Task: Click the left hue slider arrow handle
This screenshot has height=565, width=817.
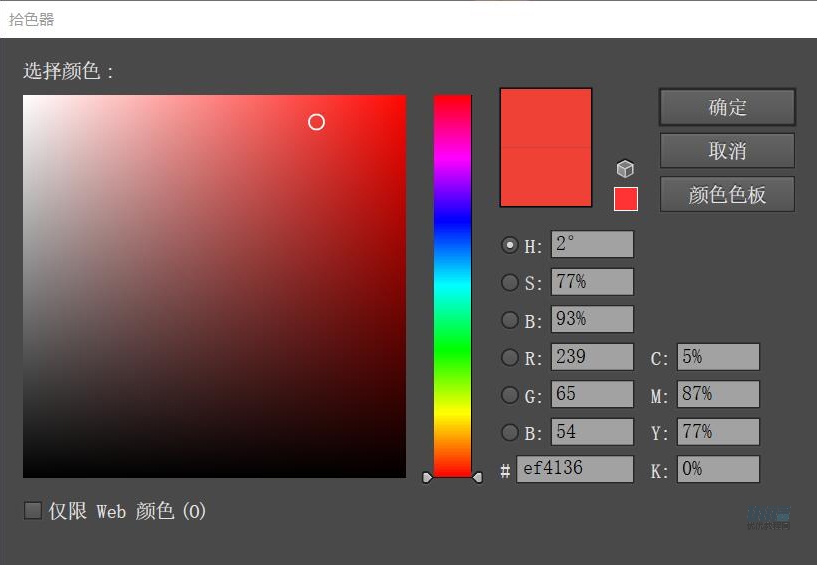Action: pos(427,477)
